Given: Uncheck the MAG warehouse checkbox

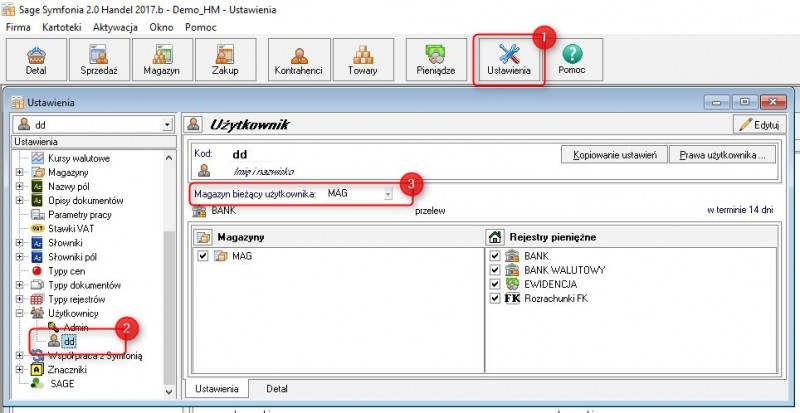Looking at the screenshot, I should 203,256.
